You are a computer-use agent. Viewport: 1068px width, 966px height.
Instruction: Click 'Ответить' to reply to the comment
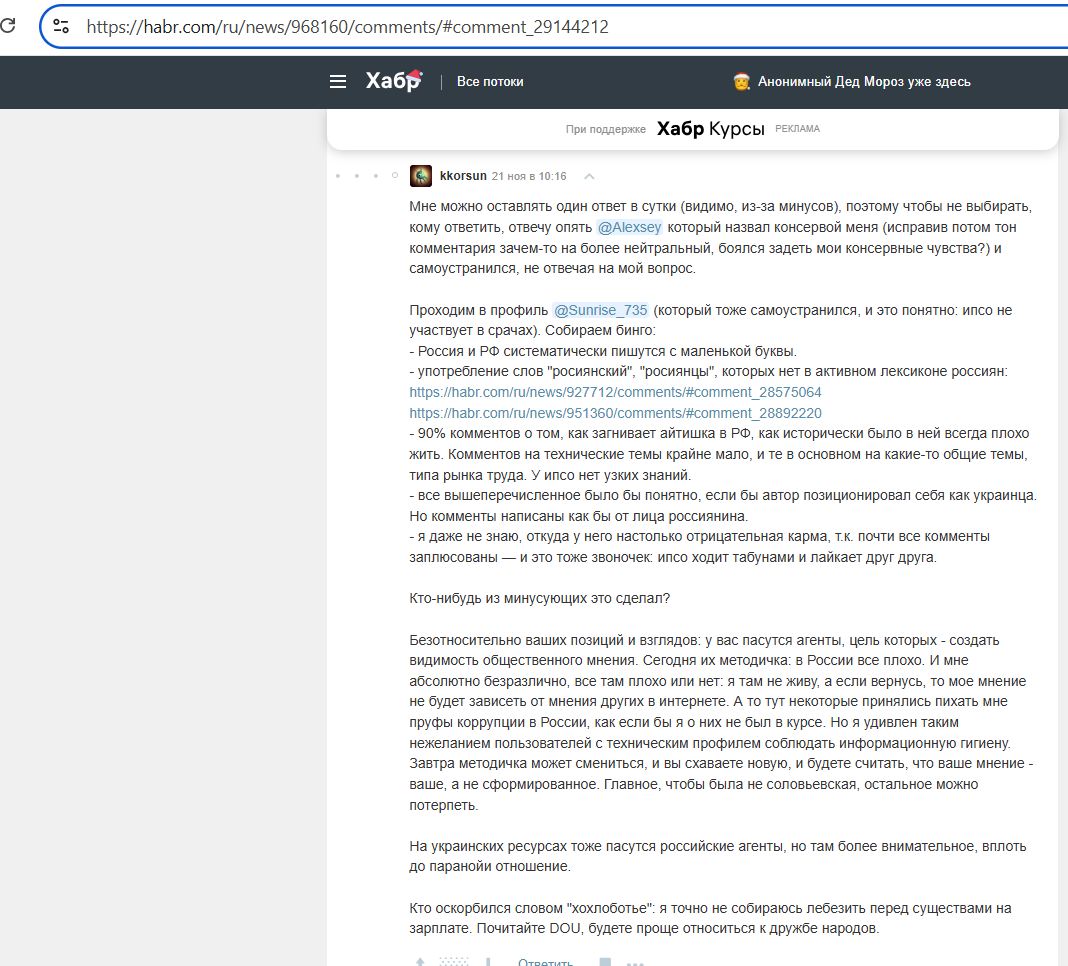point(545,961)
